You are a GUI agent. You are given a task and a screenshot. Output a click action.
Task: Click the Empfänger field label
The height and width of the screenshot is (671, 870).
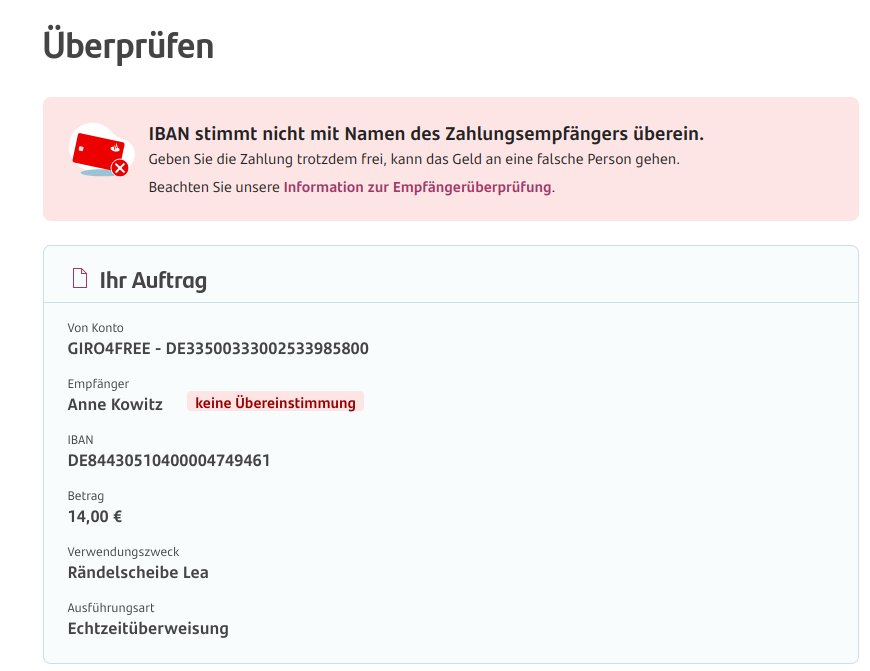coord(98,384)
